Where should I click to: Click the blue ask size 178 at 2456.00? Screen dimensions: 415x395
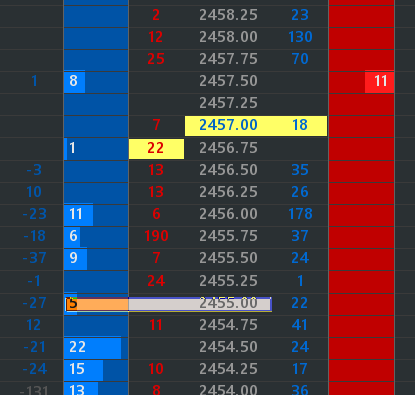300,214
